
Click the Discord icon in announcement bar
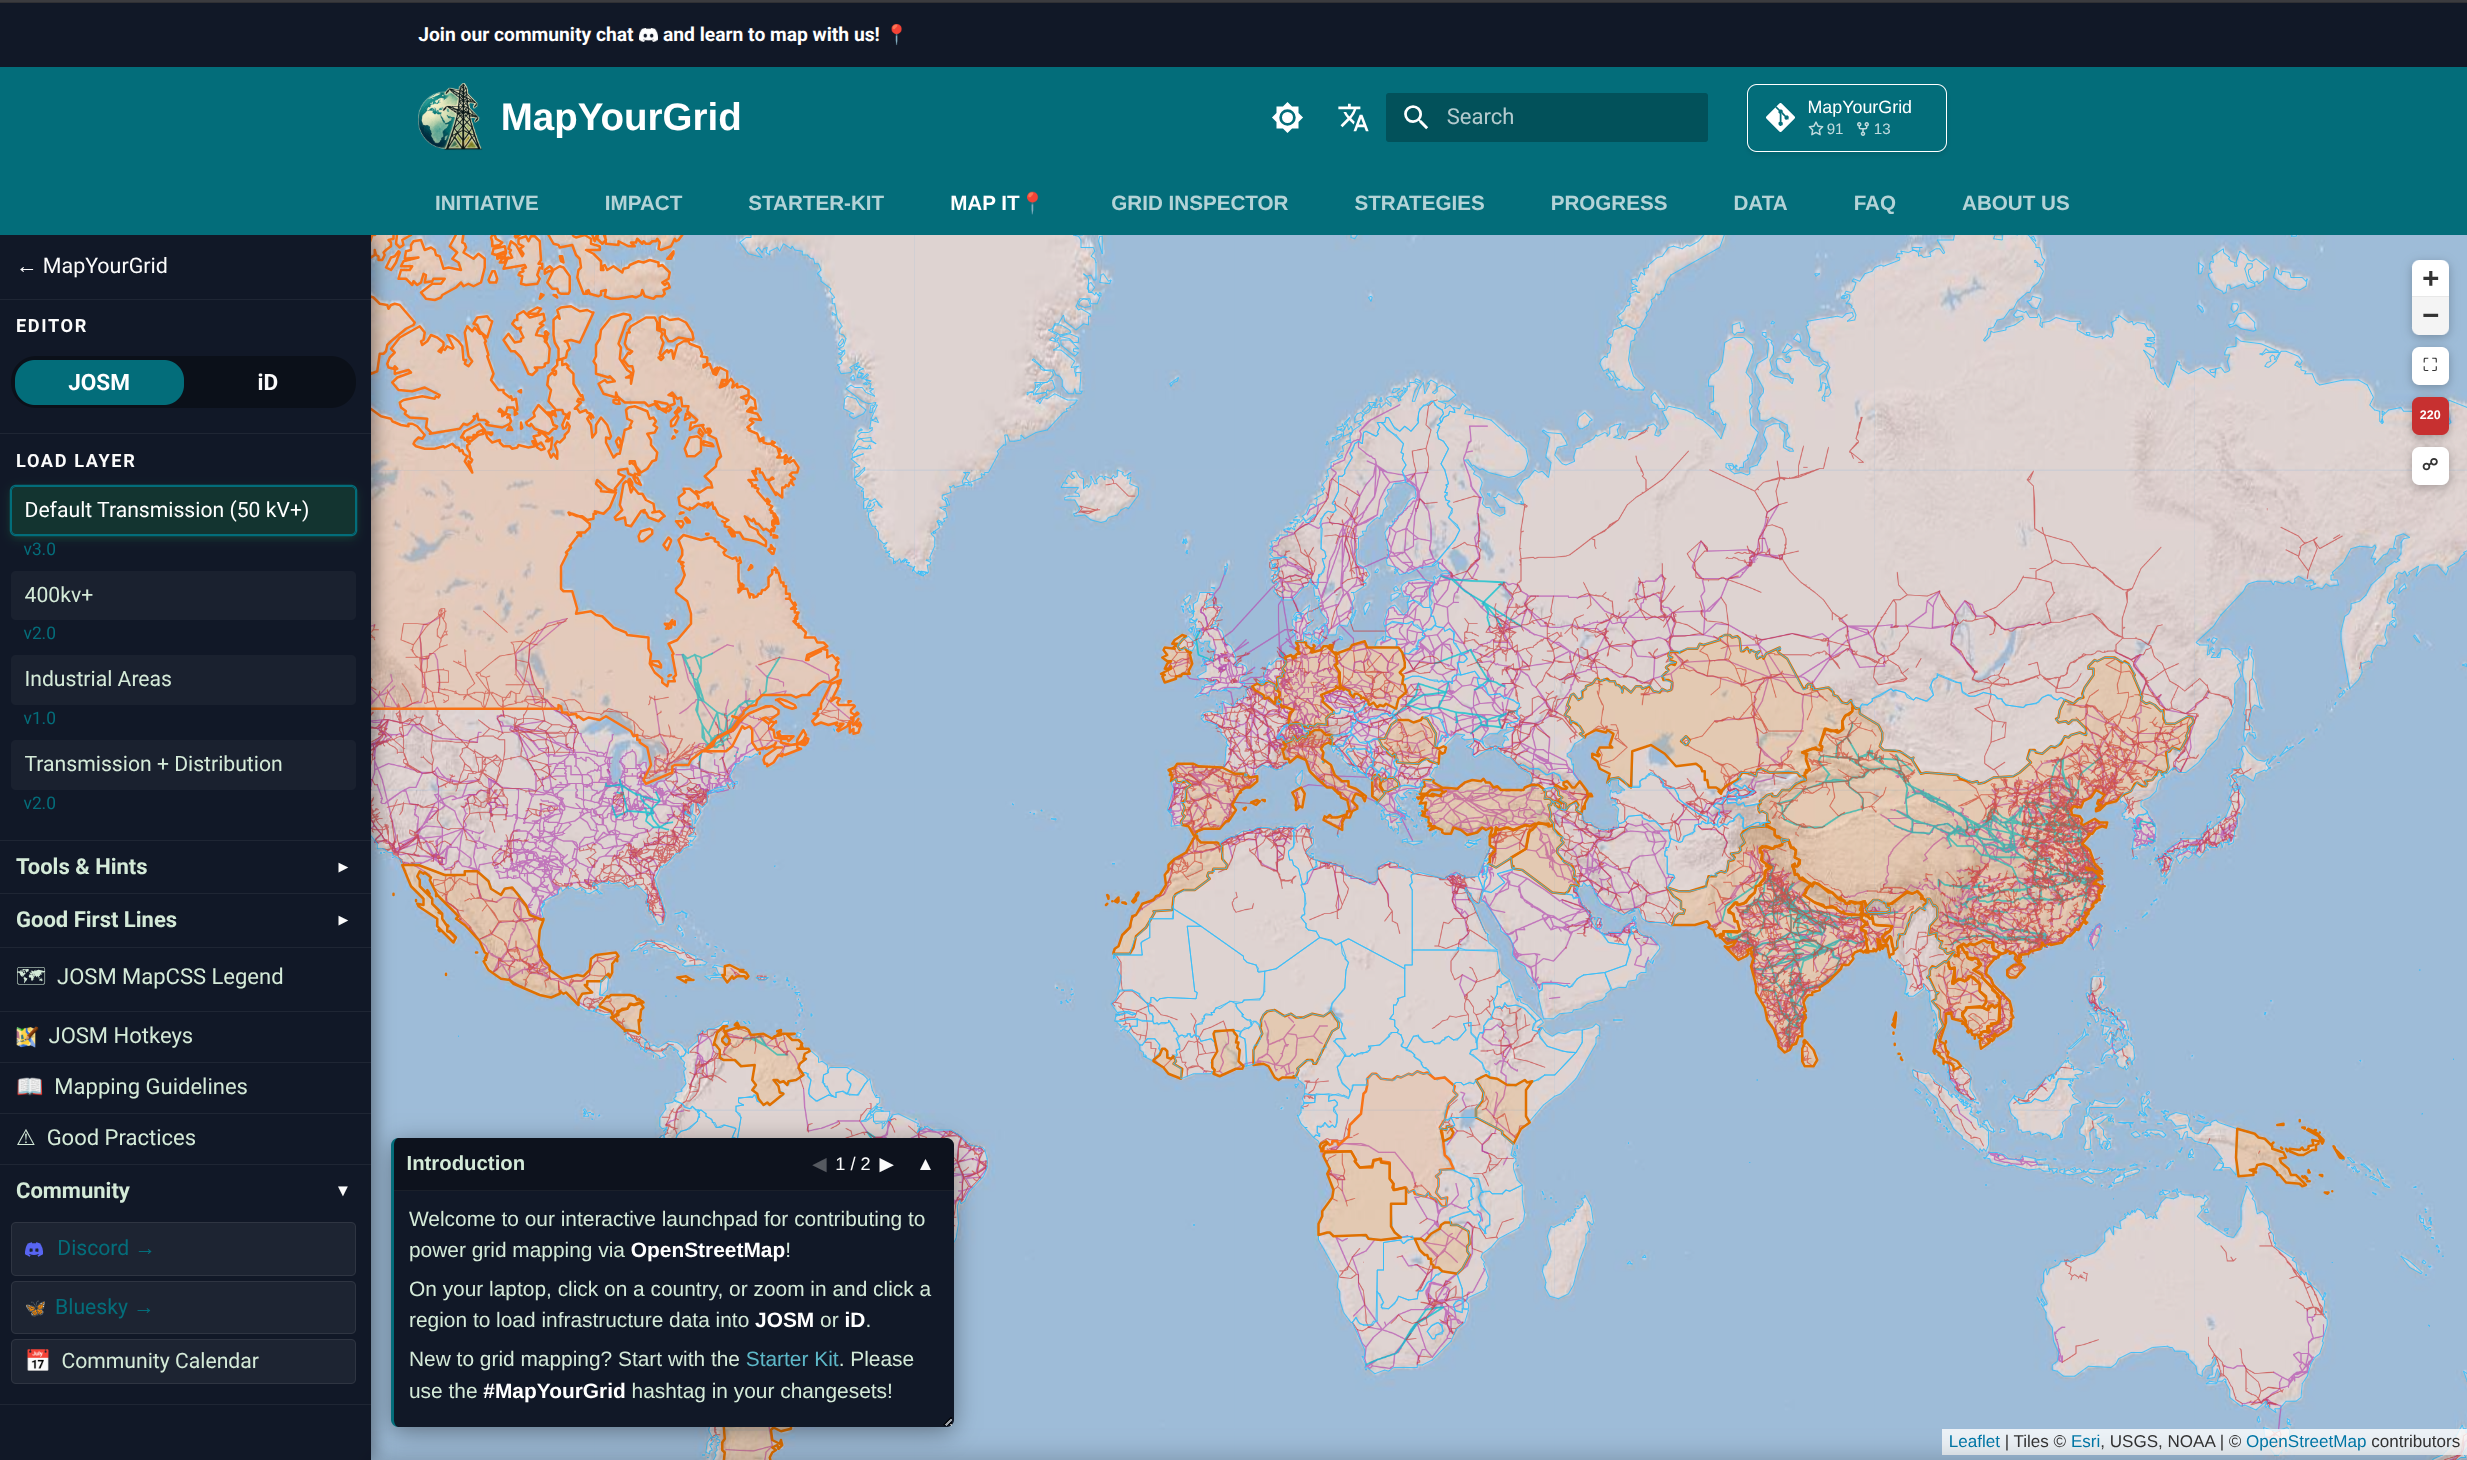pos(648,35)
